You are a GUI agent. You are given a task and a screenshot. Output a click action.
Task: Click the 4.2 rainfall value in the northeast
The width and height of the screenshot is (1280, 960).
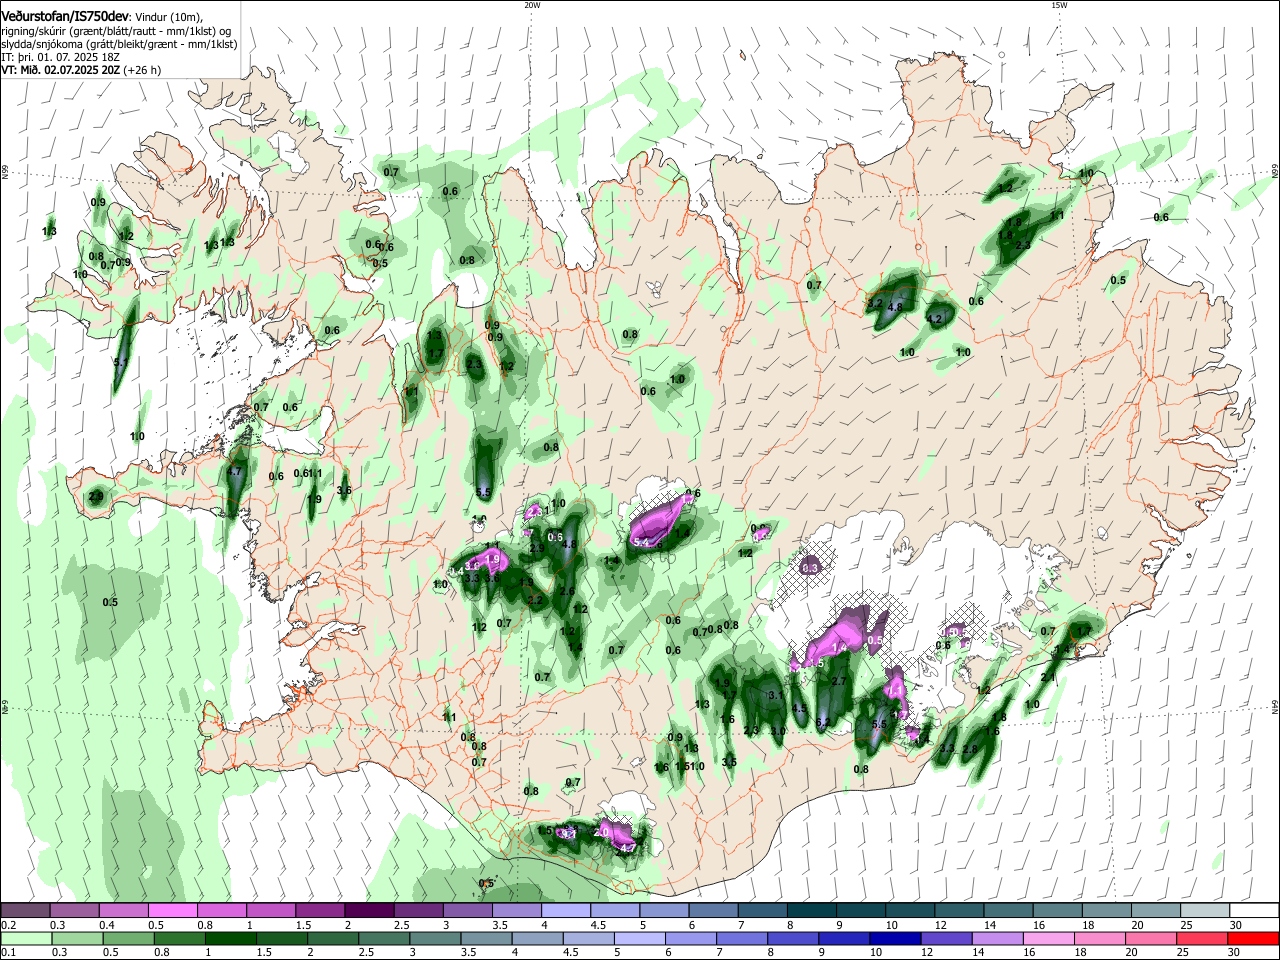point(935,319)
